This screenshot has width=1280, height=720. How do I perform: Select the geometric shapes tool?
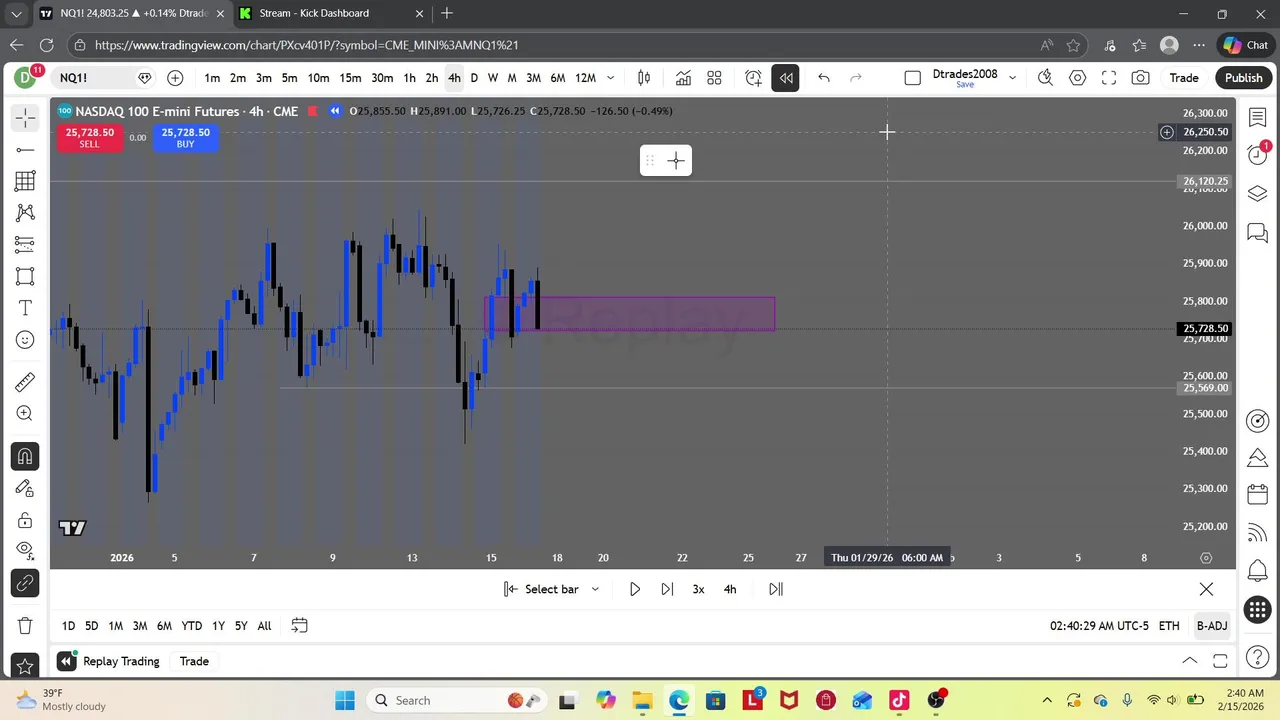click(25, 276)
